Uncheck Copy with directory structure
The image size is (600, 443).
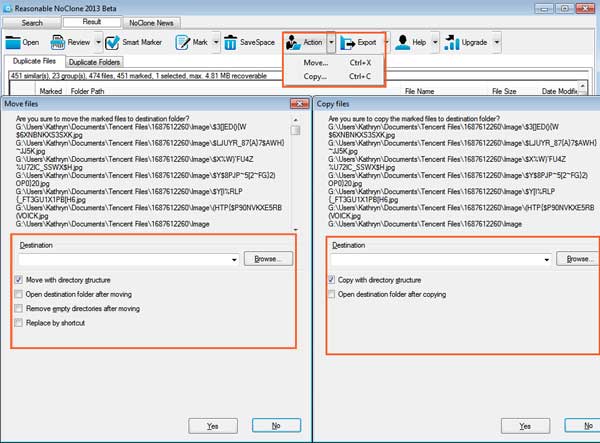[332, 280]
